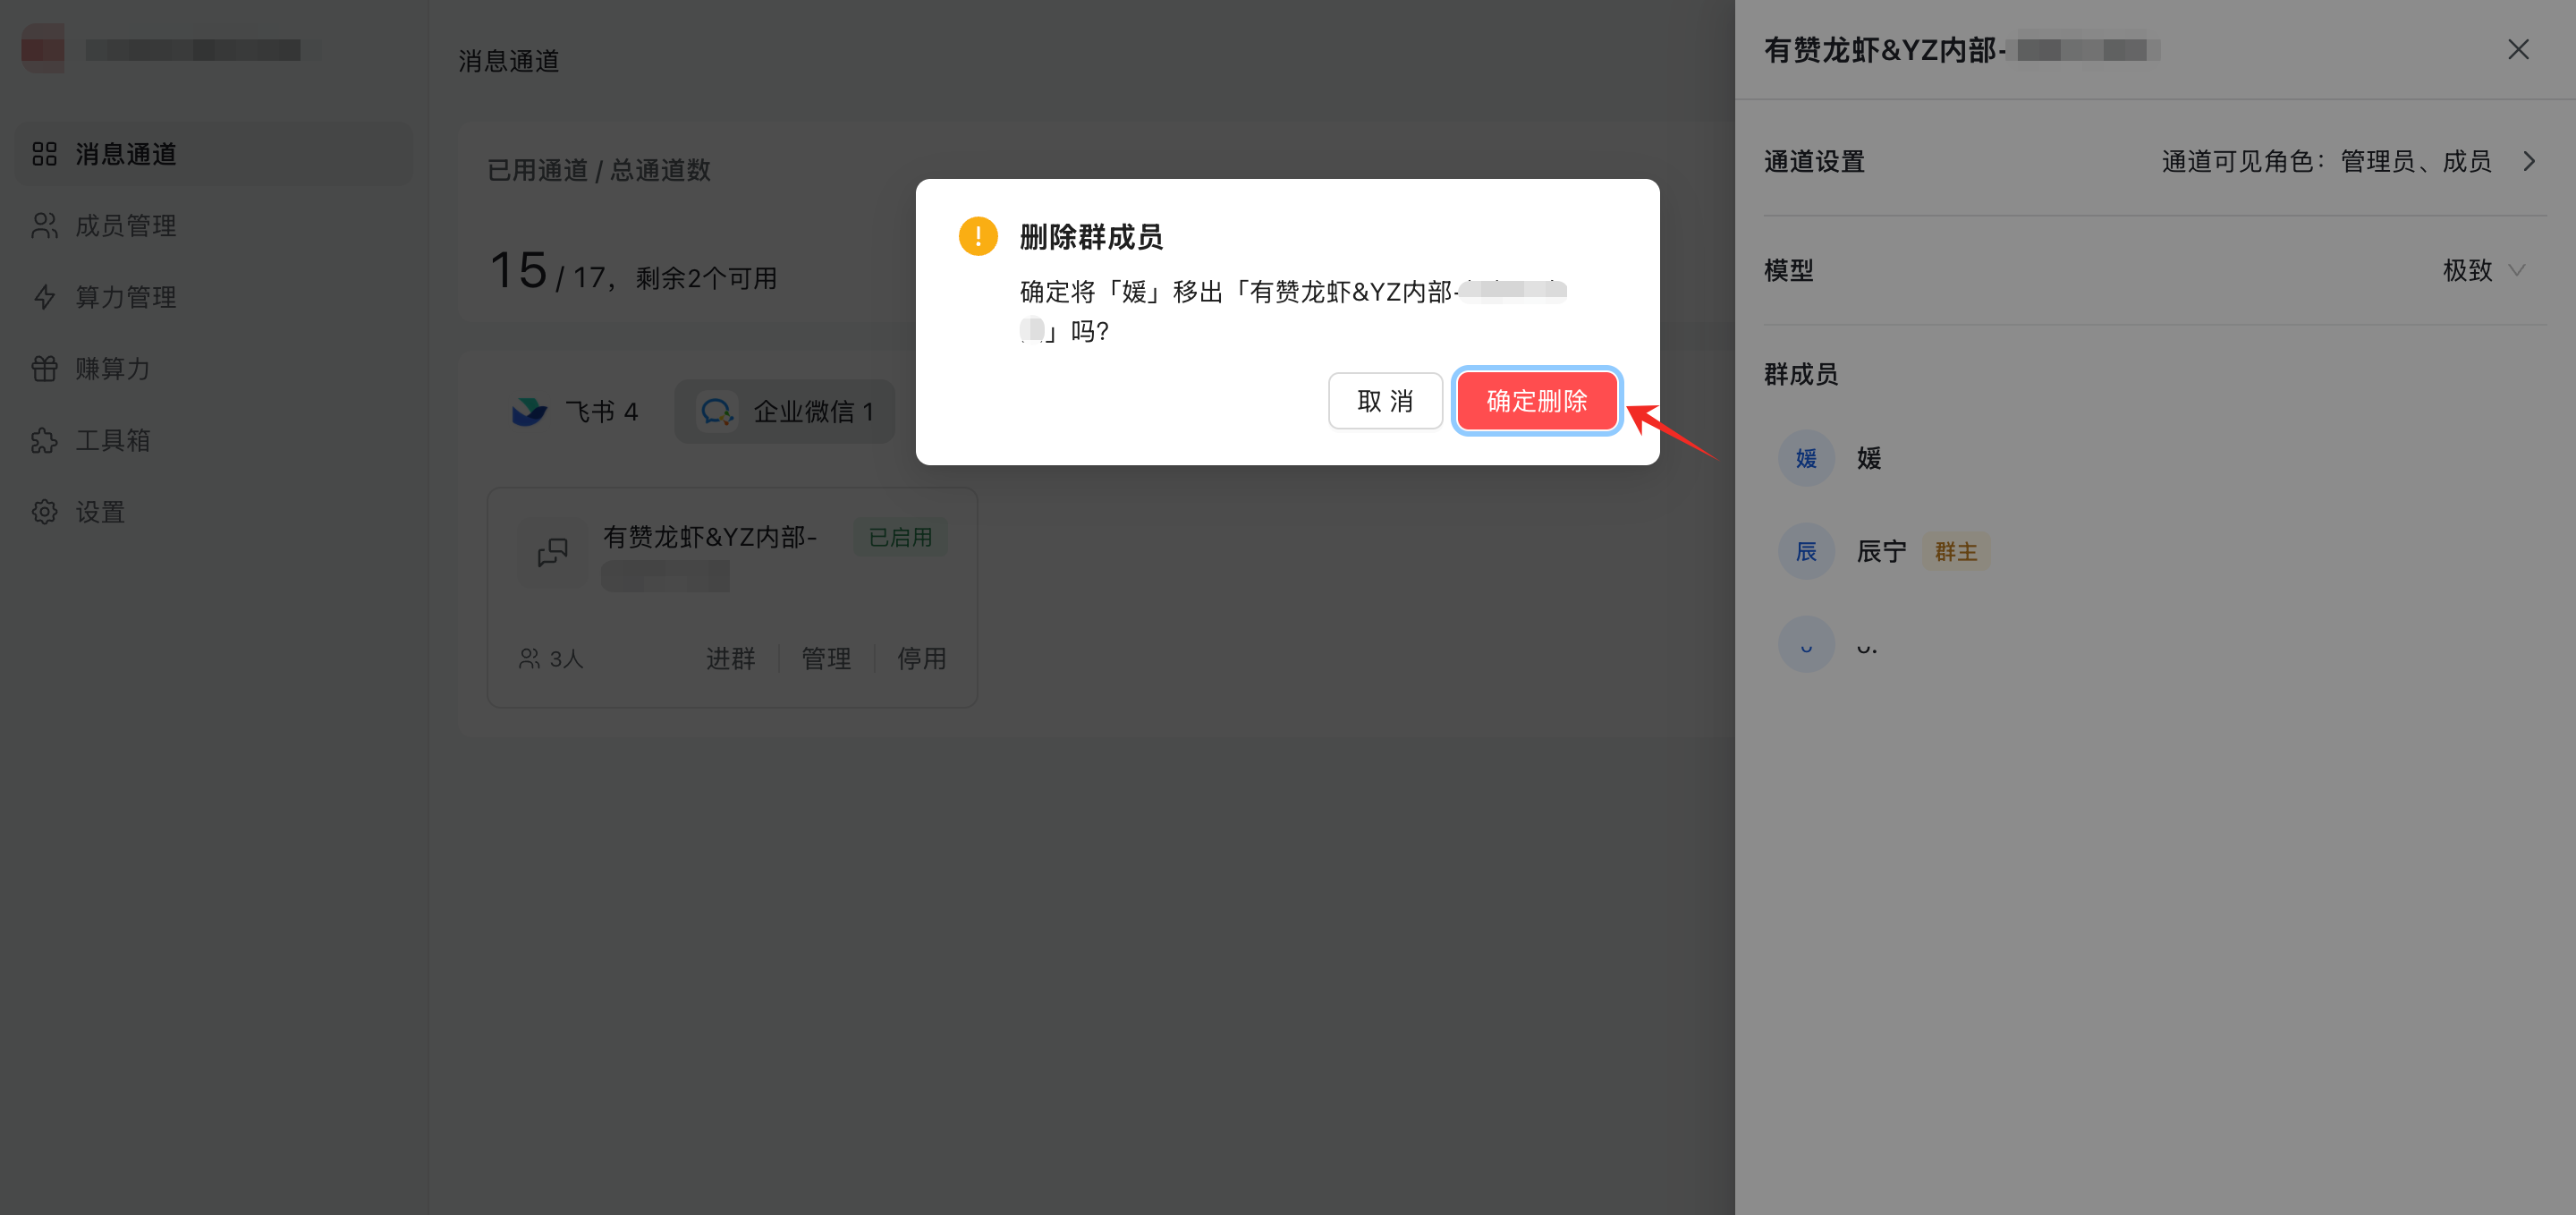Image resolution: width=2576 pixels, height=1215 pixels.
Task: Close the right side panel
Action: (2517, 50)
